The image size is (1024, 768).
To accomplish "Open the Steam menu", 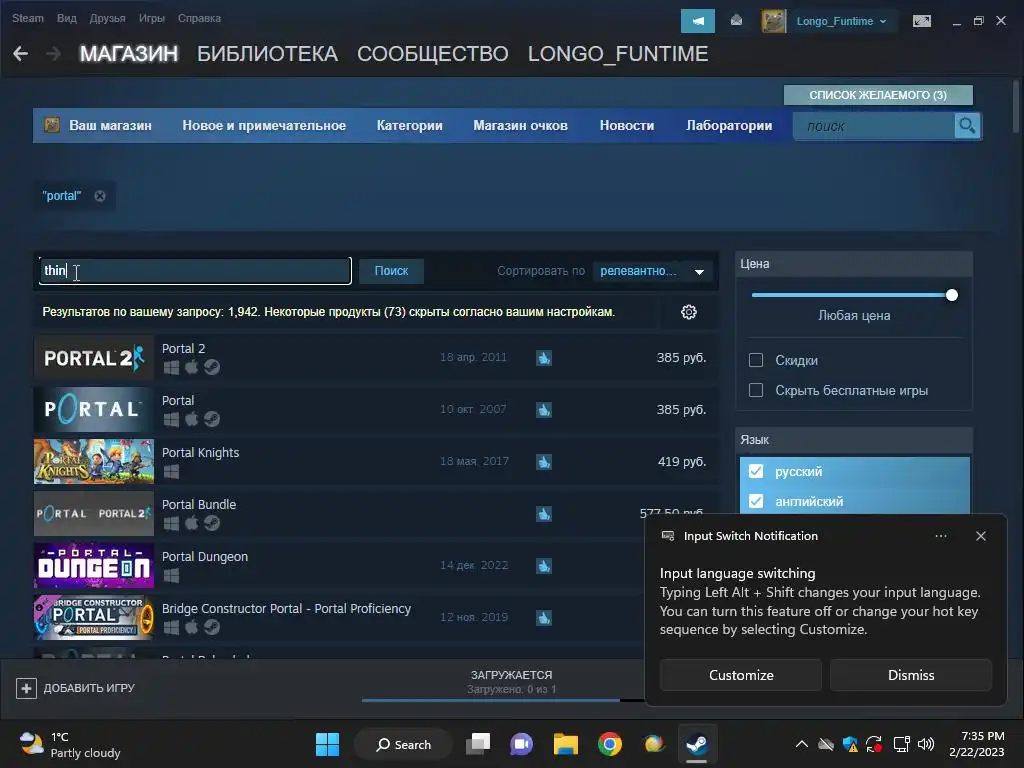I will [27, 18].
